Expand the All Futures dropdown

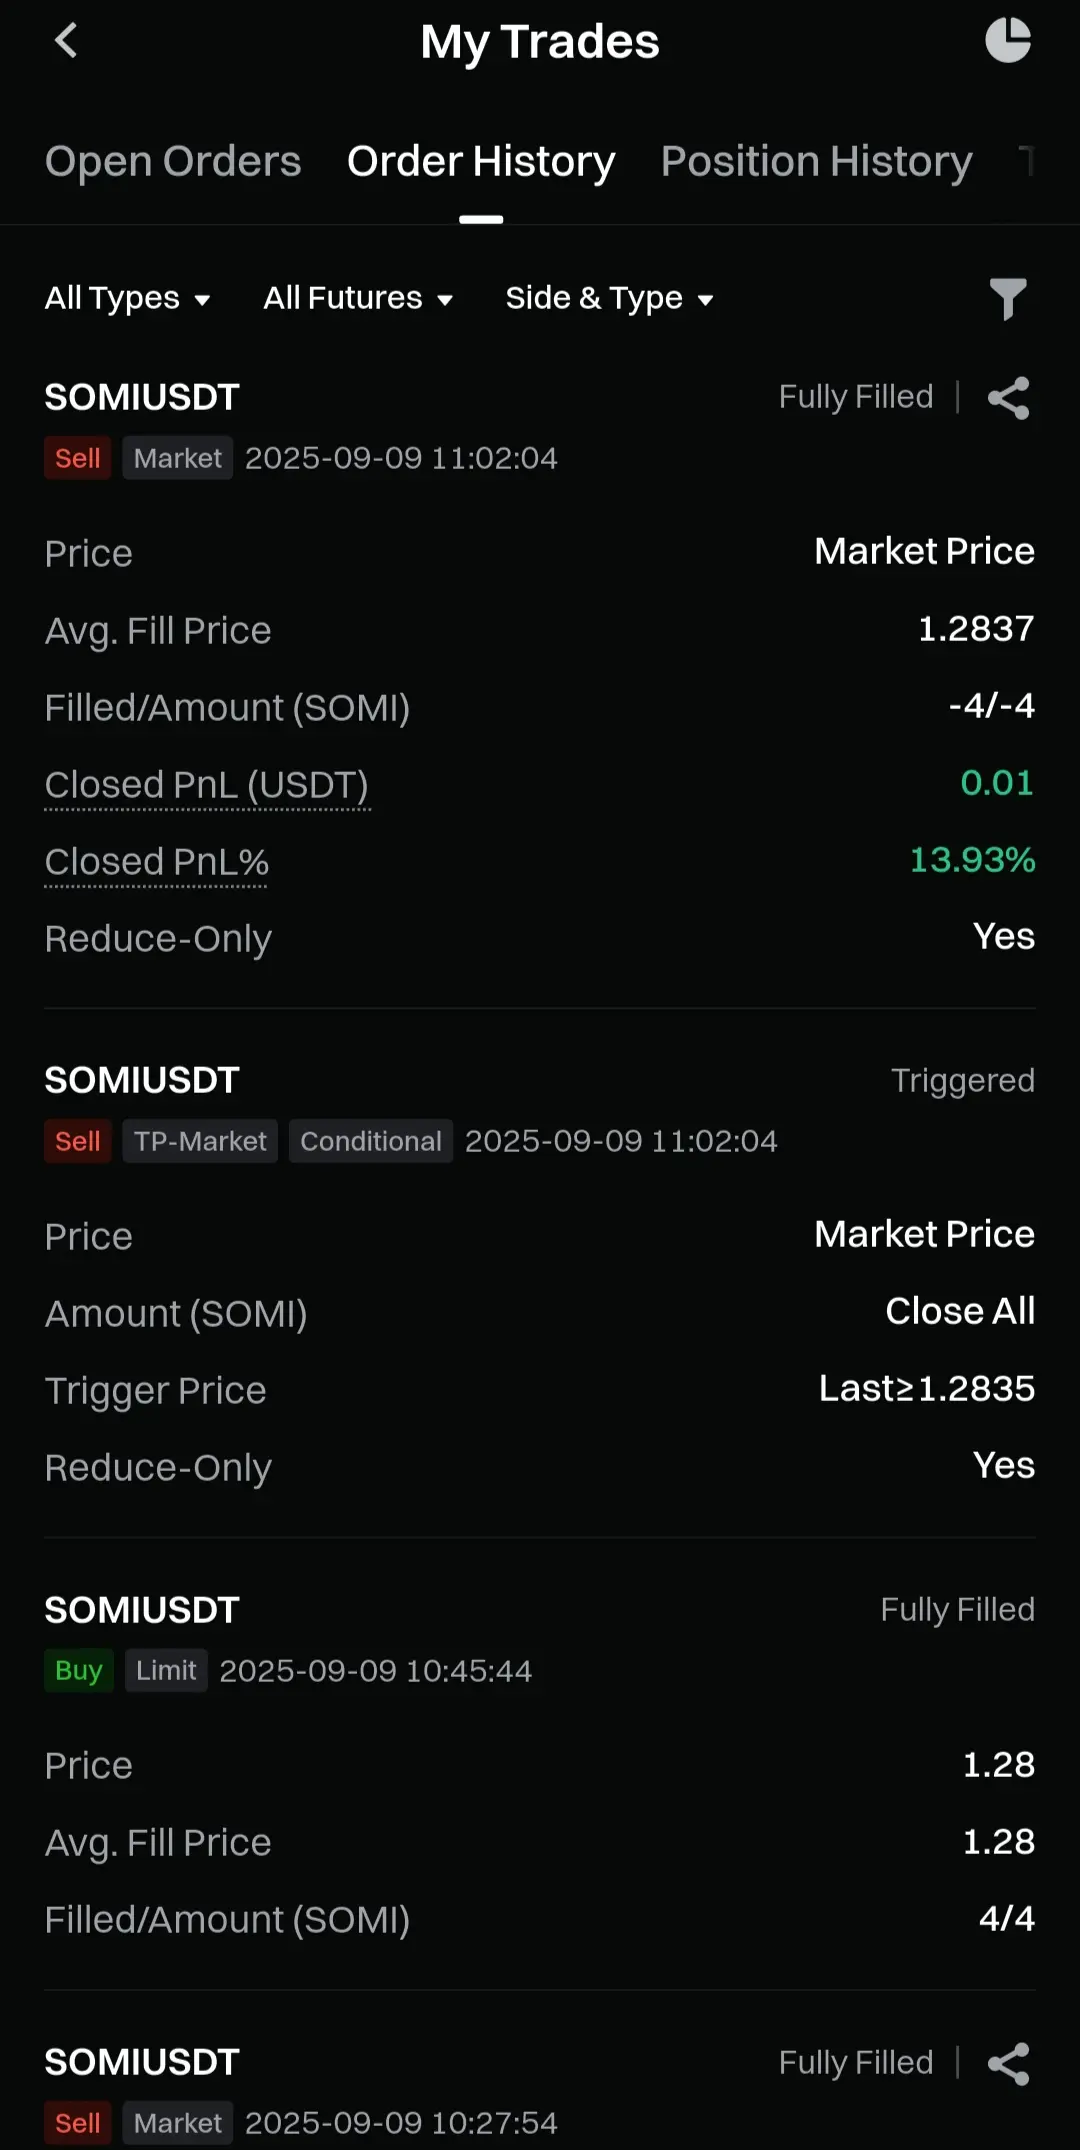[x=358, y=298]
